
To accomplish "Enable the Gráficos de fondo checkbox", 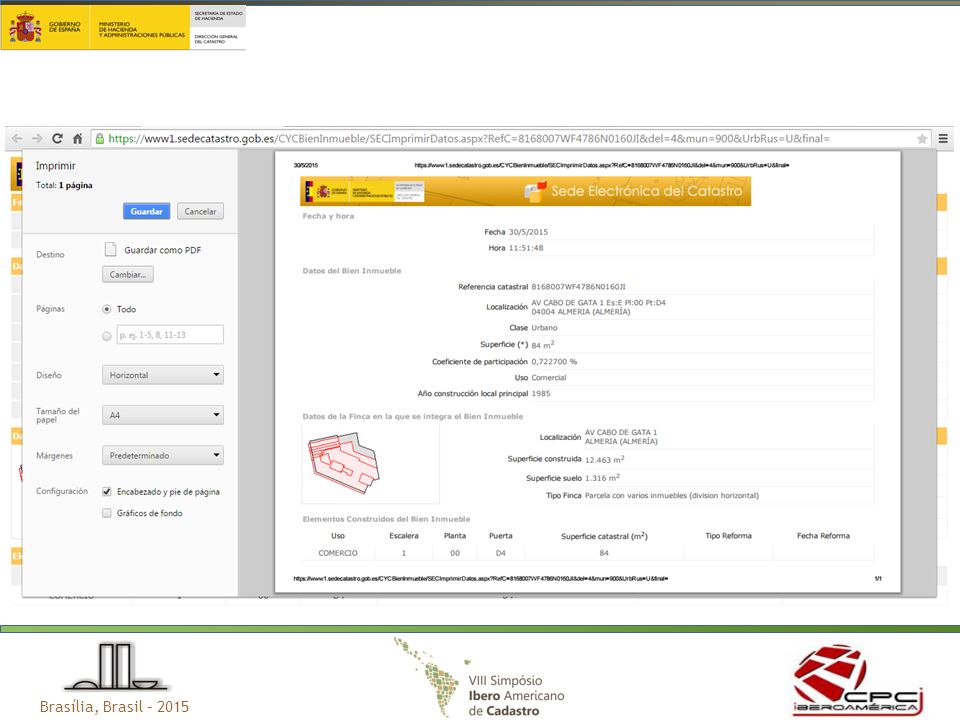I will [x=107, y=513].
